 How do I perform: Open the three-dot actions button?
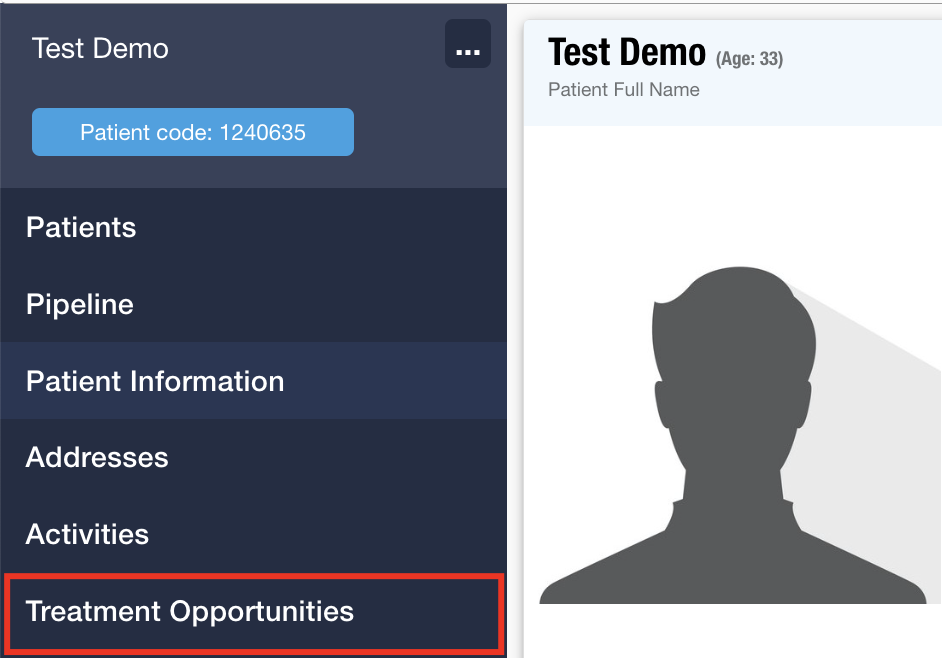coord(466,44)
